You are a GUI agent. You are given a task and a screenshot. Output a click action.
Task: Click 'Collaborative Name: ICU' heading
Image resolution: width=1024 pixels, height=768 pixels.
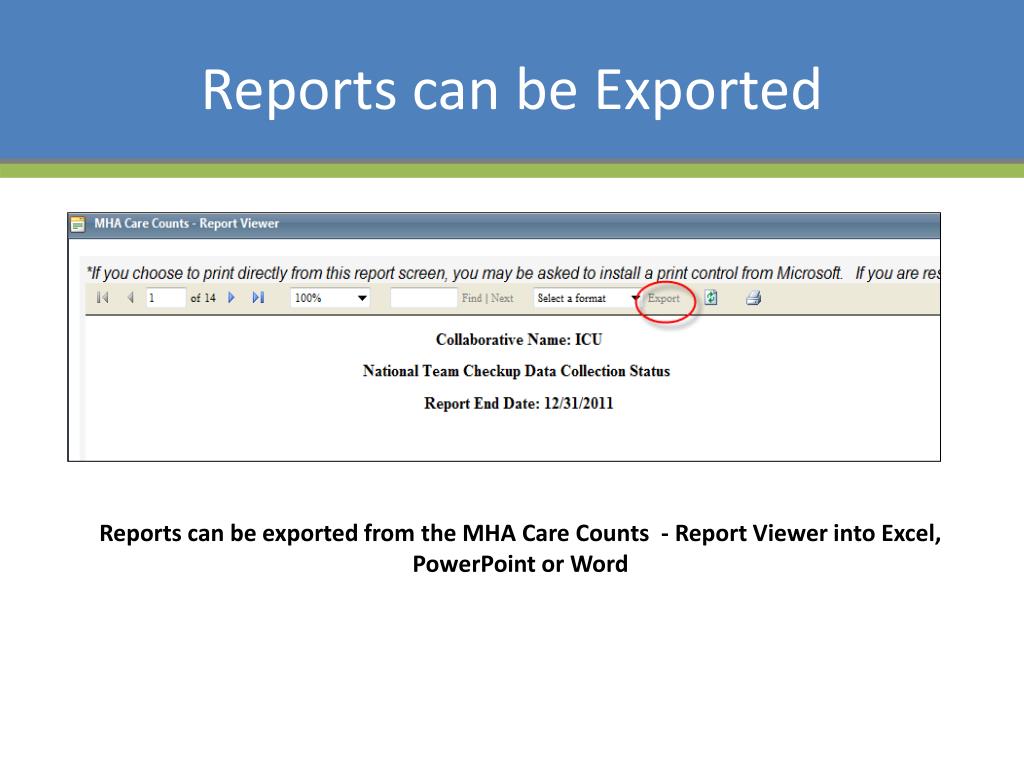pyautogui.click(x=519, y=340)
